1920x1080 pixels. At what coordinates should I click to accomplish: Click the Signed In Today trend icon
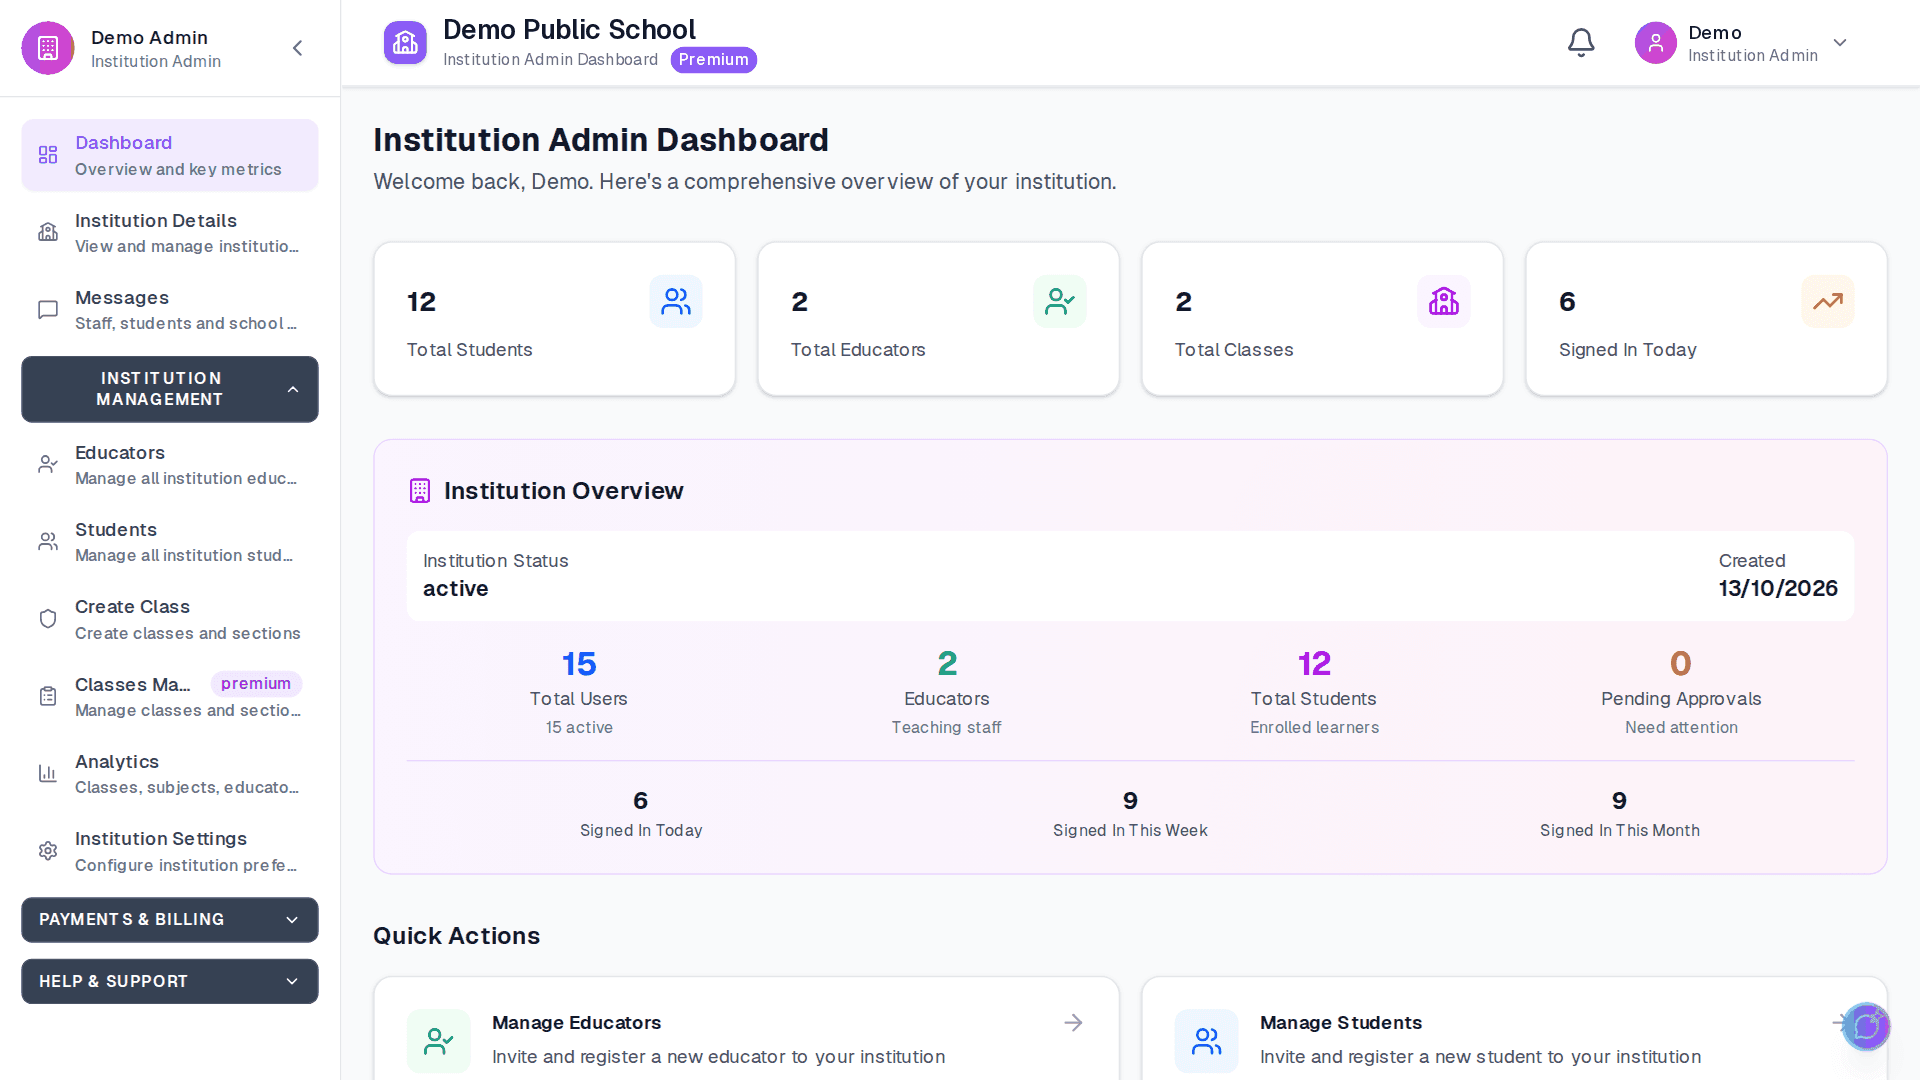(x=1828, y=302)
